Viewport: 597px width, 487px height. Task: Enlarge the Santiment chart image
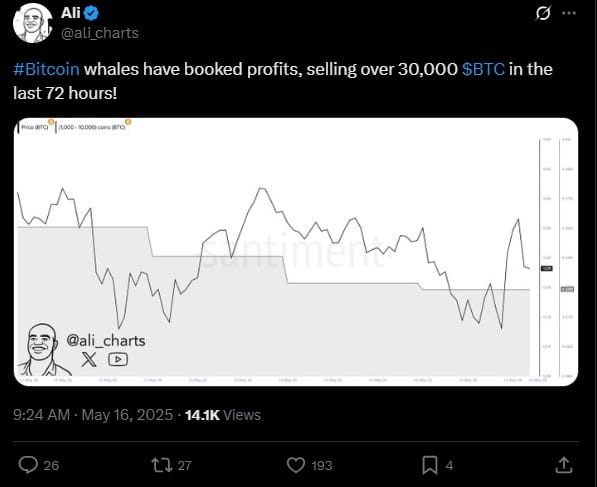tap(296, 252)
